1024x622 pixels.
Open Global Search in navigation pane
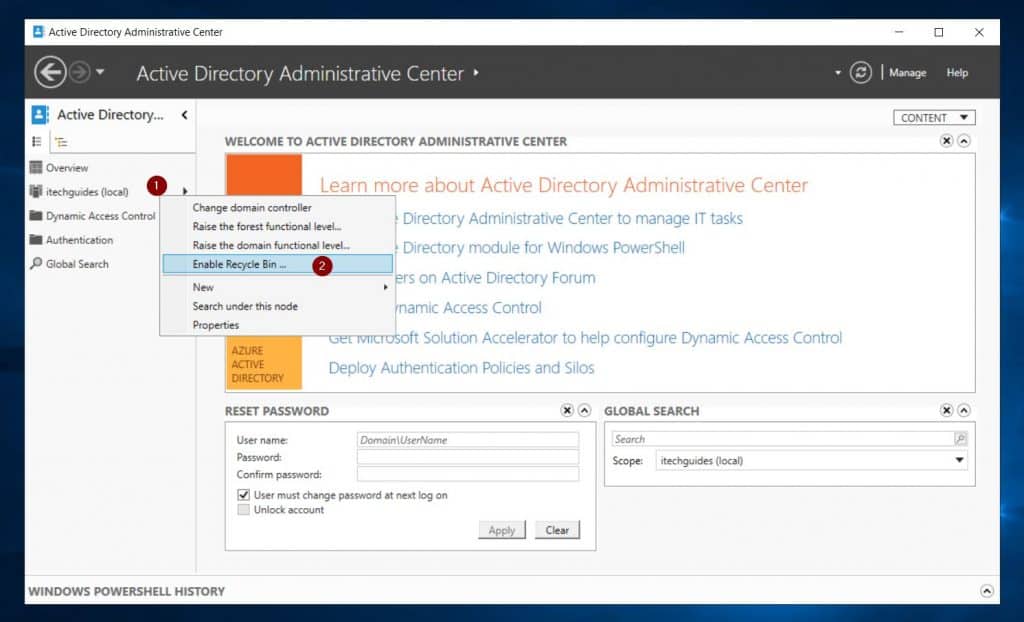(76, 264)
